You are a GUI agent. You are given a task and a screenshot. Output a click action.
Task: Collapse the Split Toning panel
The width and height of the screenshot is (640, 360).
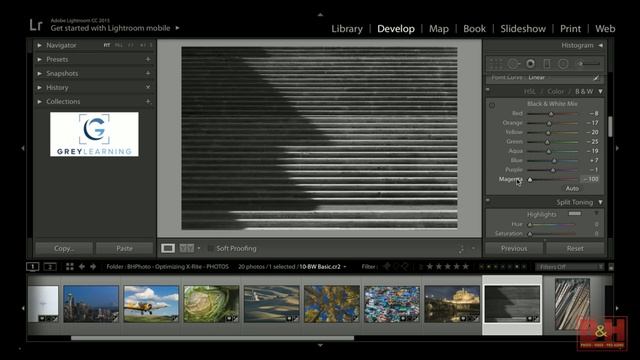(600, 202)
